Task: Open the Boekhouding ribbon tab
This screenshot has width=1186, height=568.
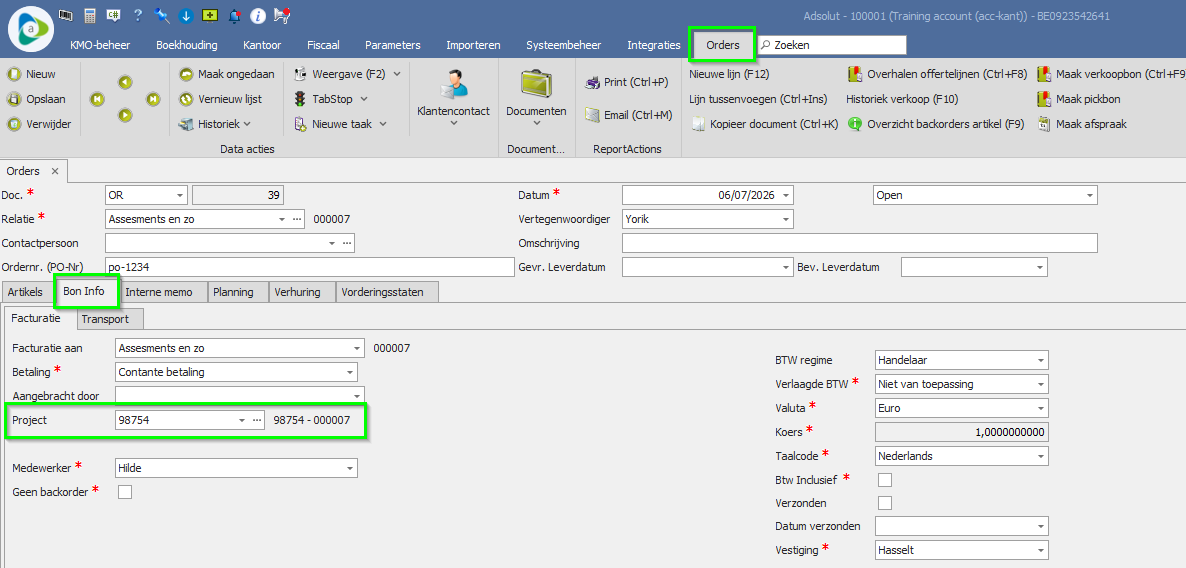Action: [187, 45]
